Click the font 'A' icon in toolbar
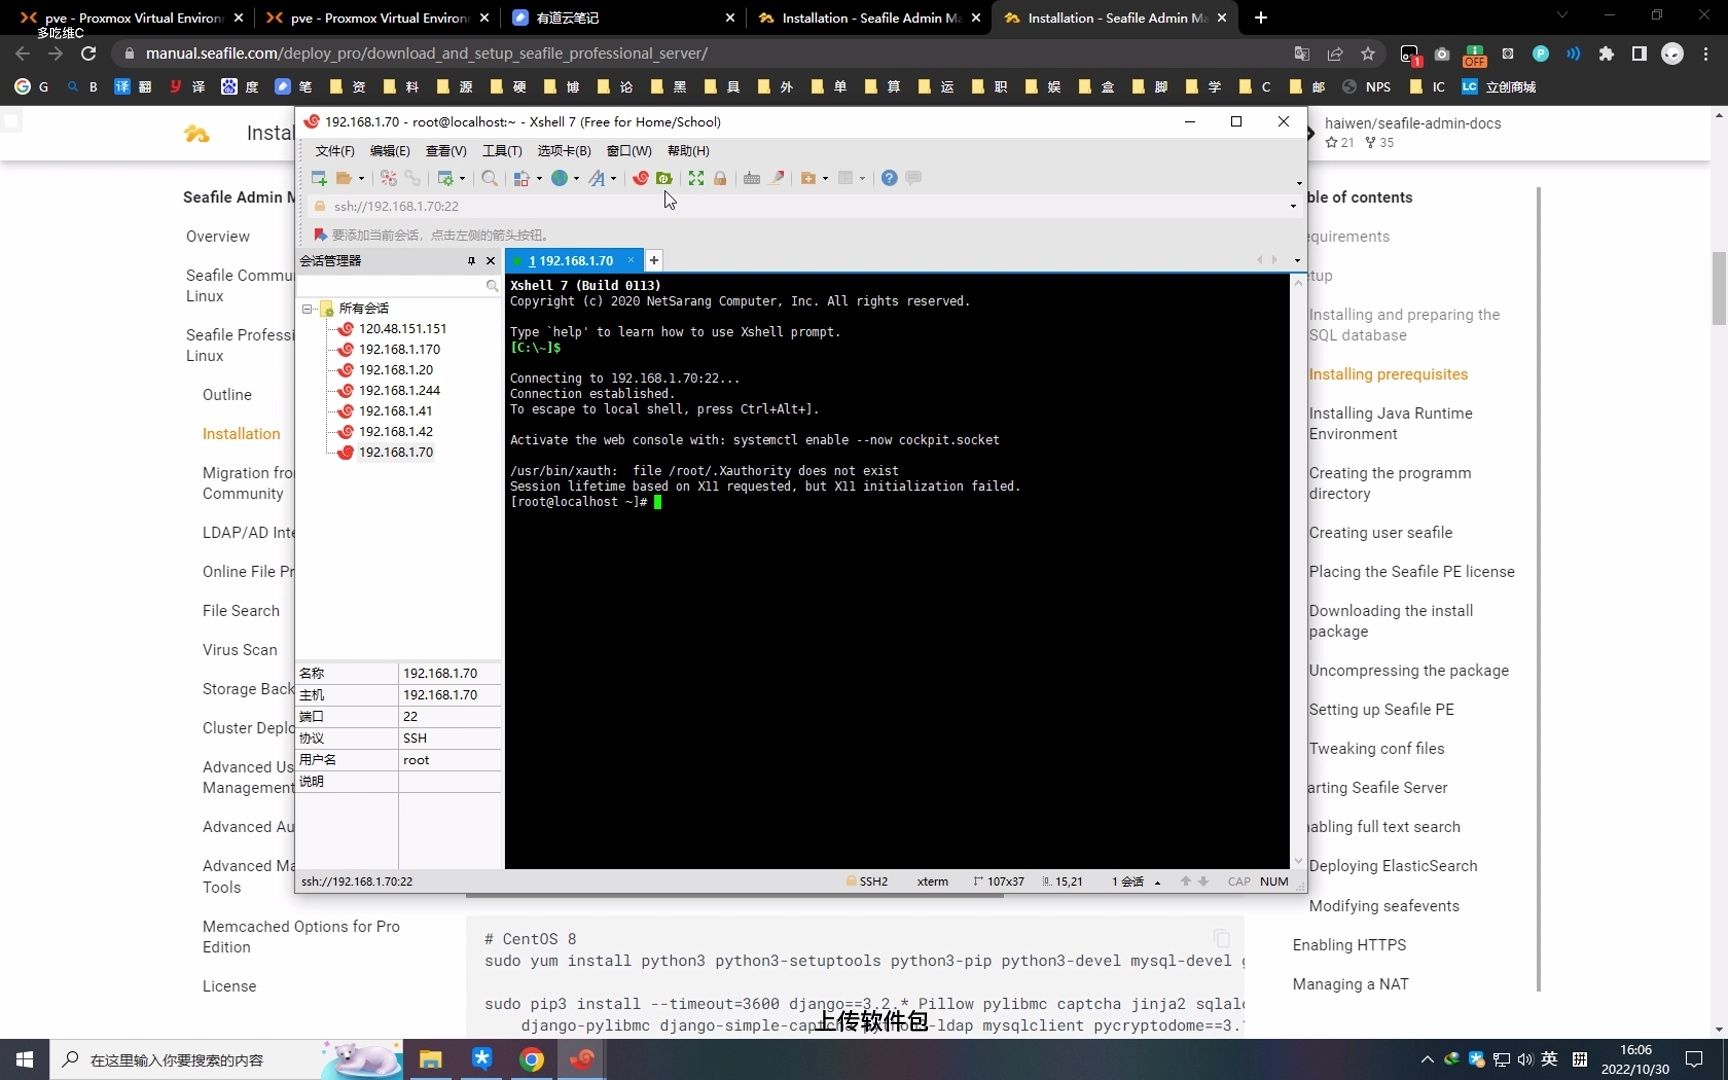This screenshot has width=1728, height=1080. pos(597,178)
